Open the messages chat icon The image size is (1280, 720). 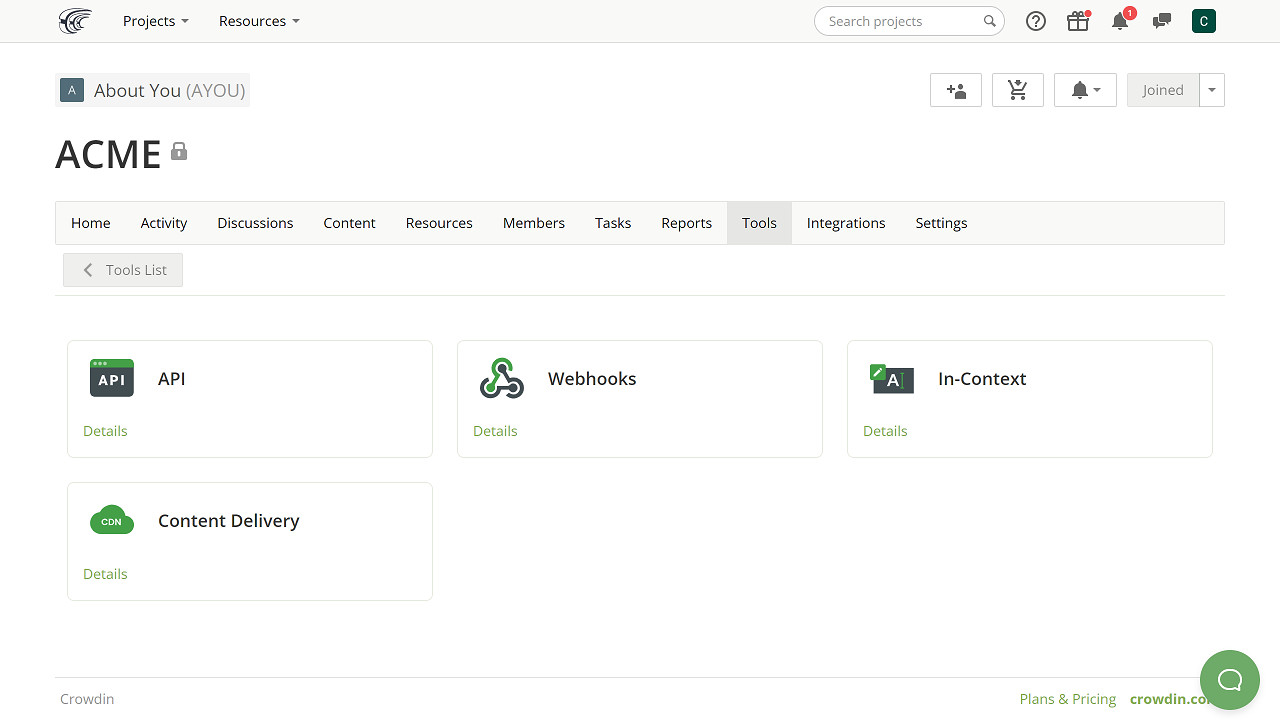tap(1162, 21)
